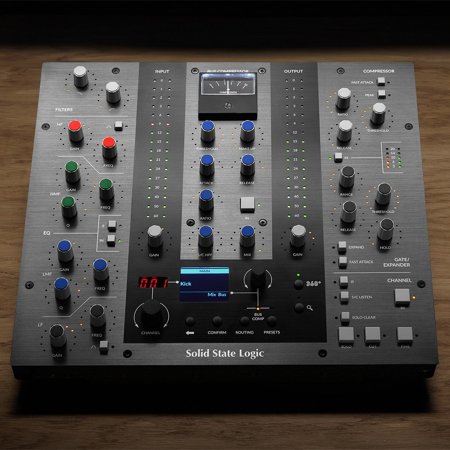
Task: Click the bottom-right FINE square button
Action: (405, 335)
